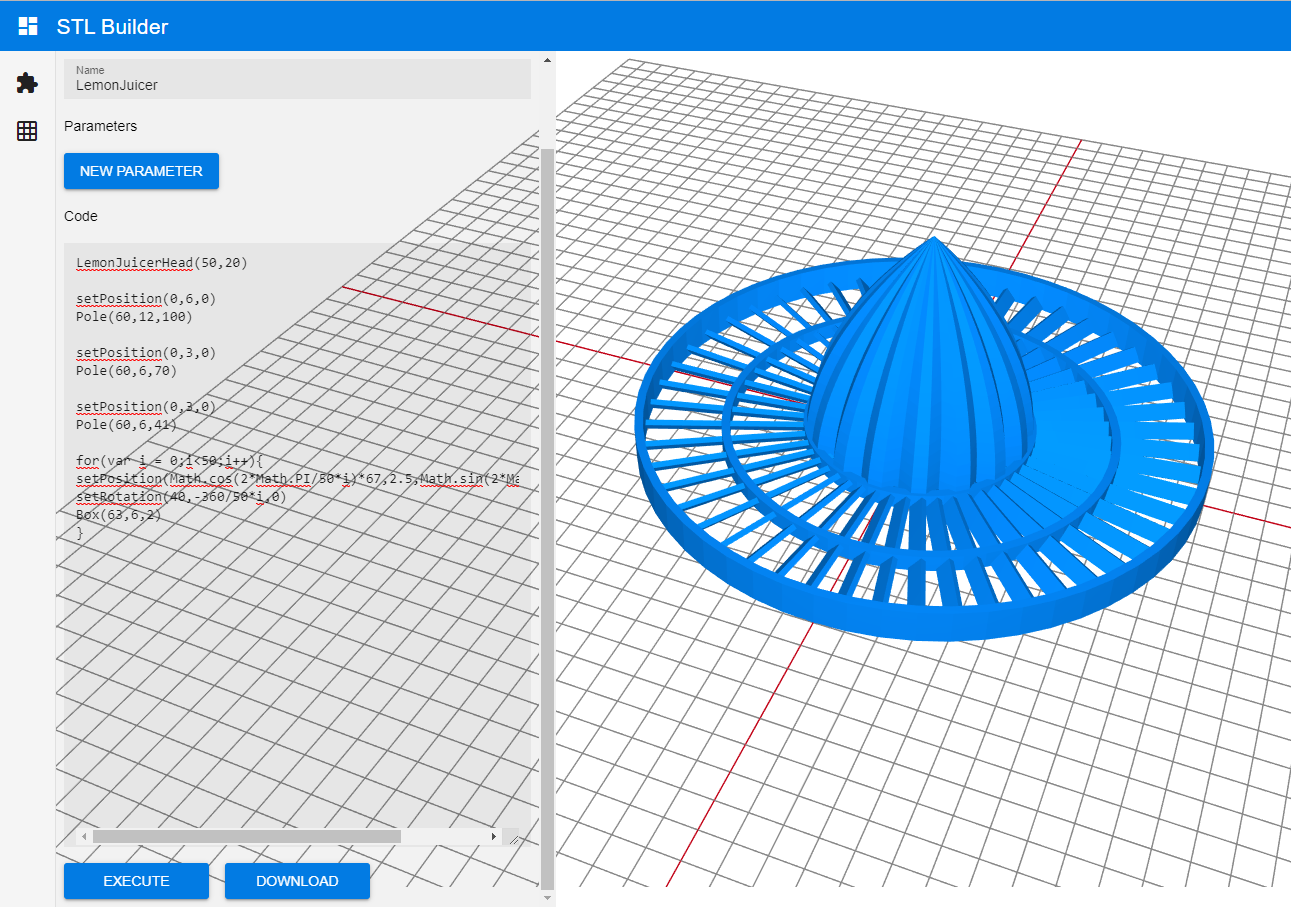Open the grid table icon in sidebar
Screen dimensions: 1291x907
27,131
